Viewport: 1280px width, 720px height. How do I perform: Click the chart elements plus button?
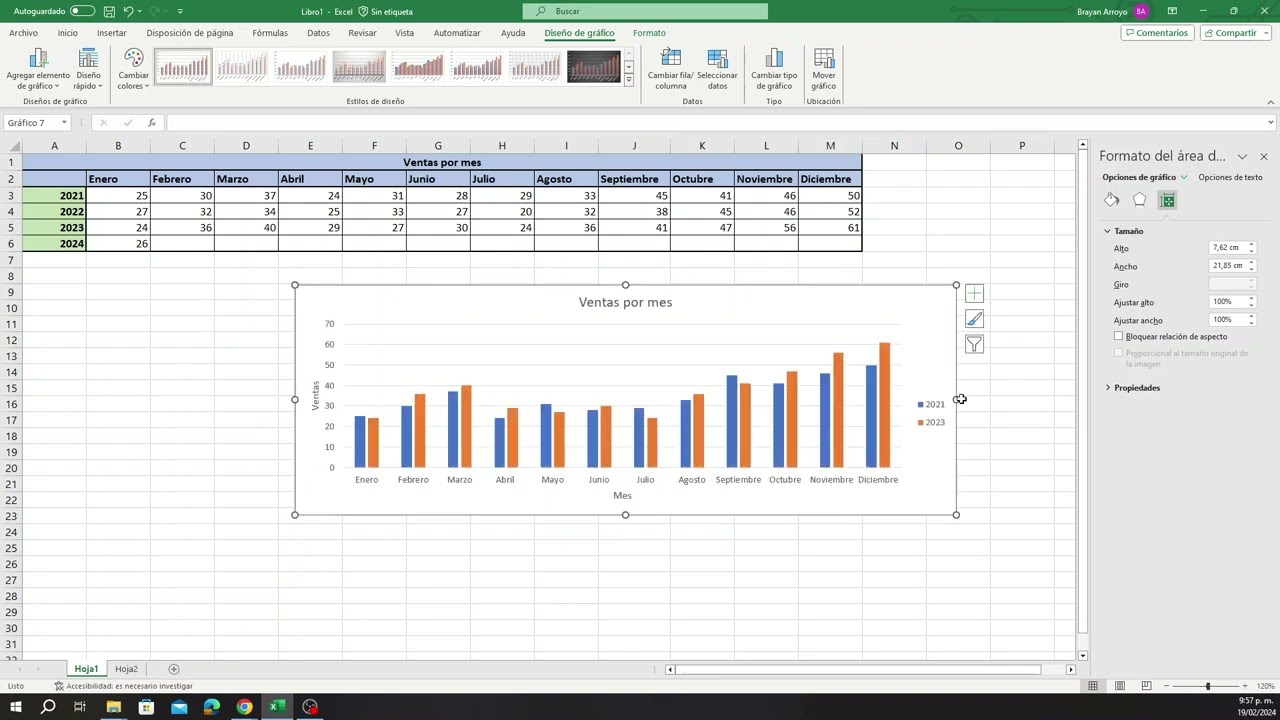(974, 294)
